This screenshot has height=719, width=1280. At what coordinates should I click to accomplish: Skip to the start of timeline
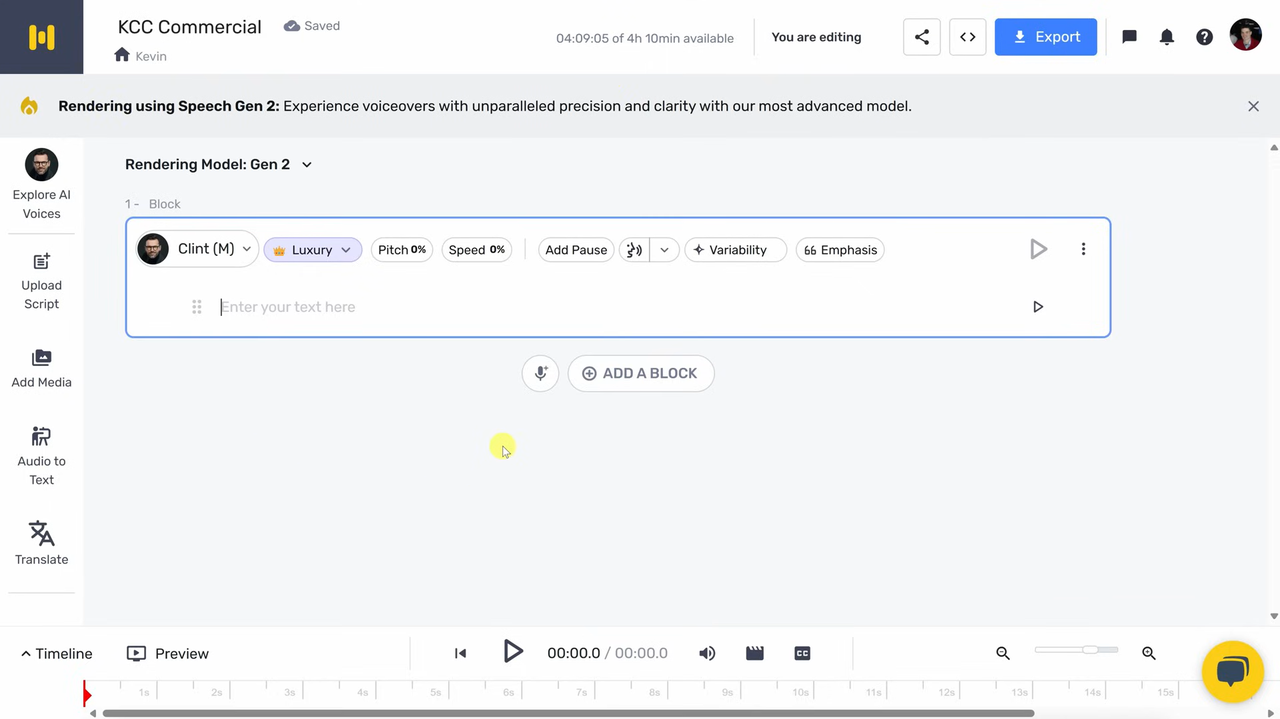click(x=460, y=653)
